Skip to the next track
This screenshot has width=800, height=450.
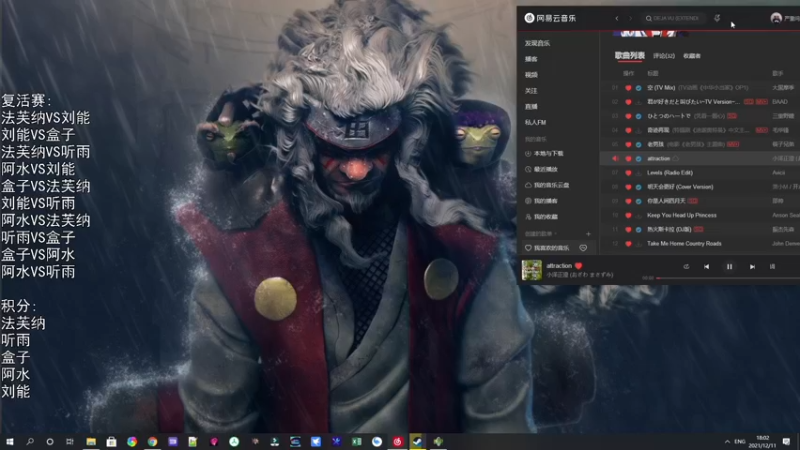[x=752, y=266]
